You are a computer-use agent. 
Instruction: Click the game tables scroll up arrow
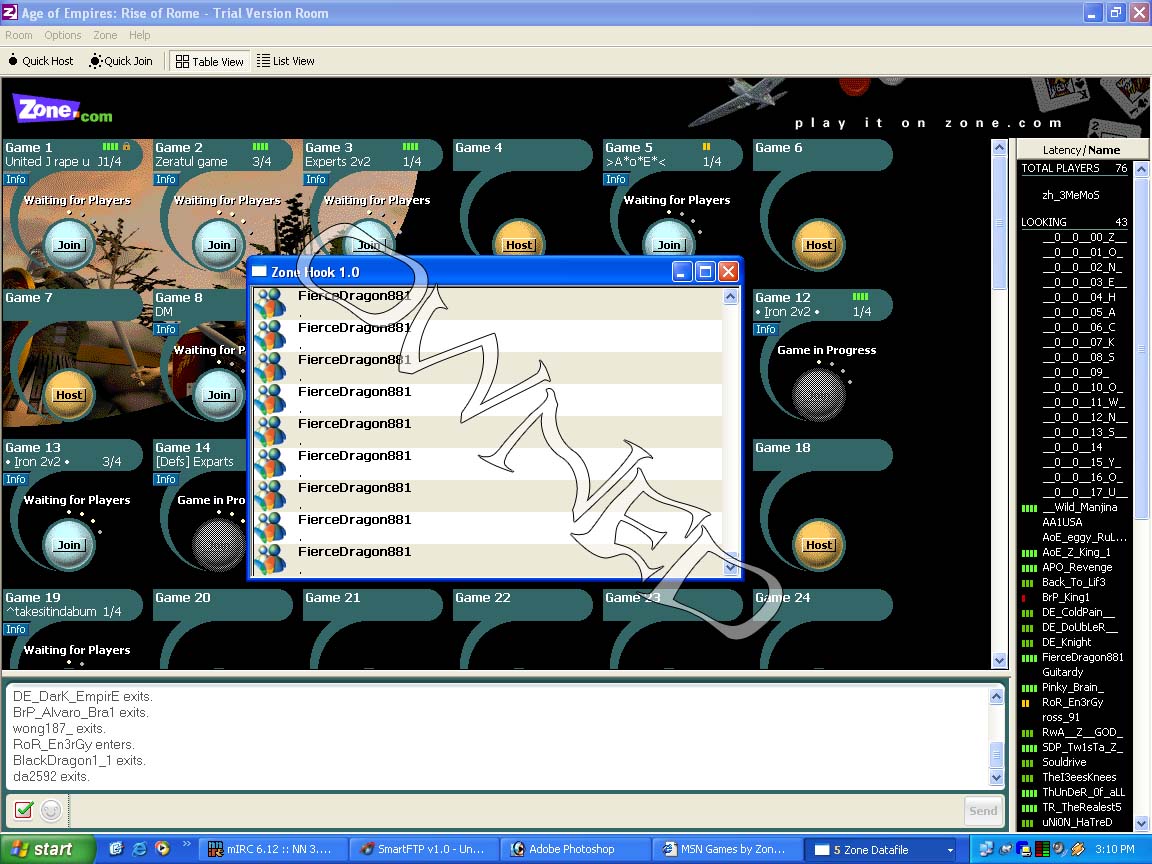[x=999, y=147]
